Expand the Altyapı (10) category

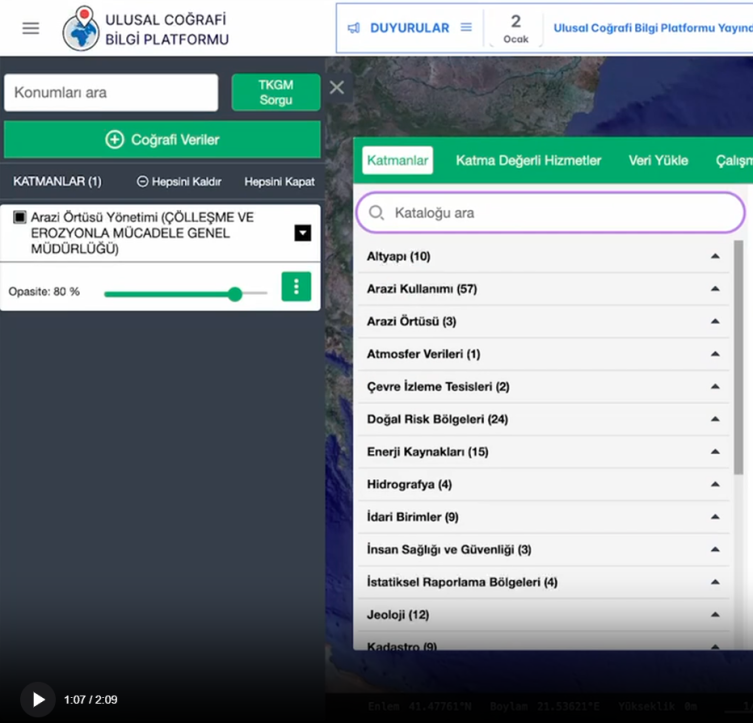coord(715,257)
